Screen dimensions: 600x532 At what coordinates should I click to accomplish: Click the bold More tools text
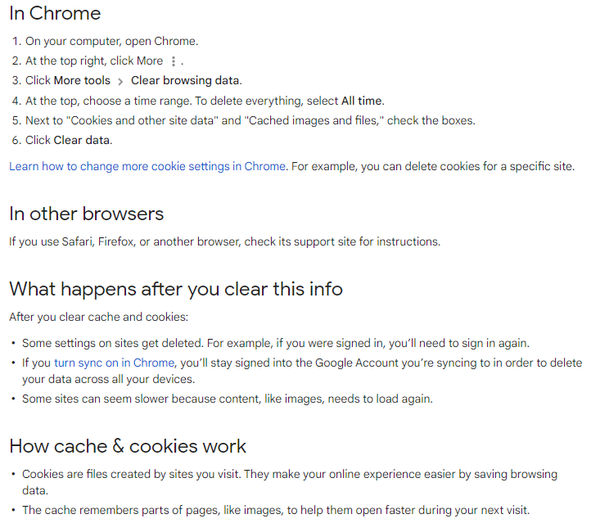(82, 80)
